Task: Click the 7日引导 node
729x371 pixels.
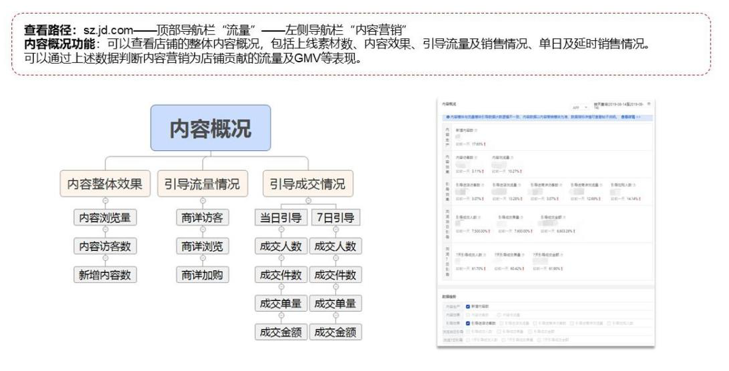Action: pyautogui.click(x=335, y=218)
